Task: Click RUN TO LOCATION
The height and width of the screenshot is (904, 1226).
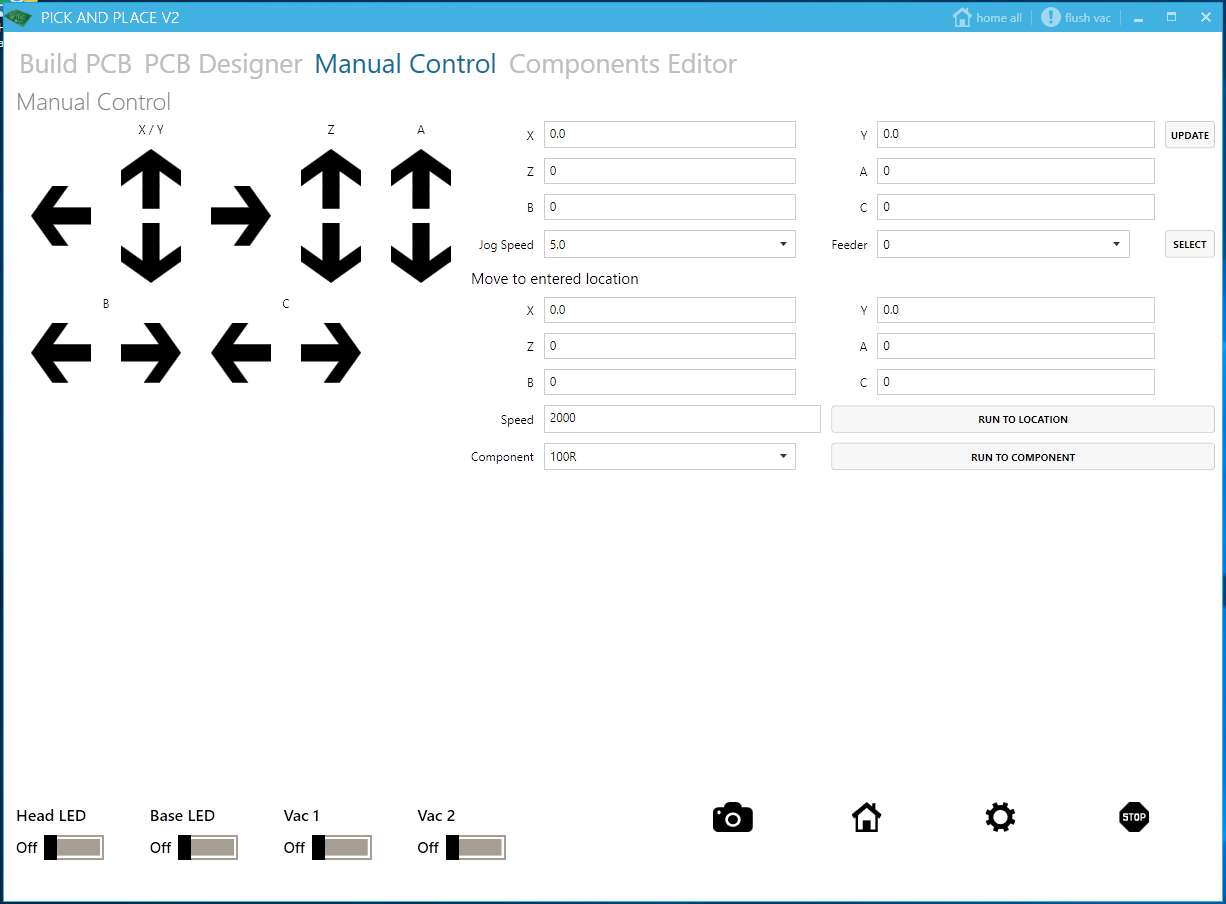Action: tap(1022, 418)
